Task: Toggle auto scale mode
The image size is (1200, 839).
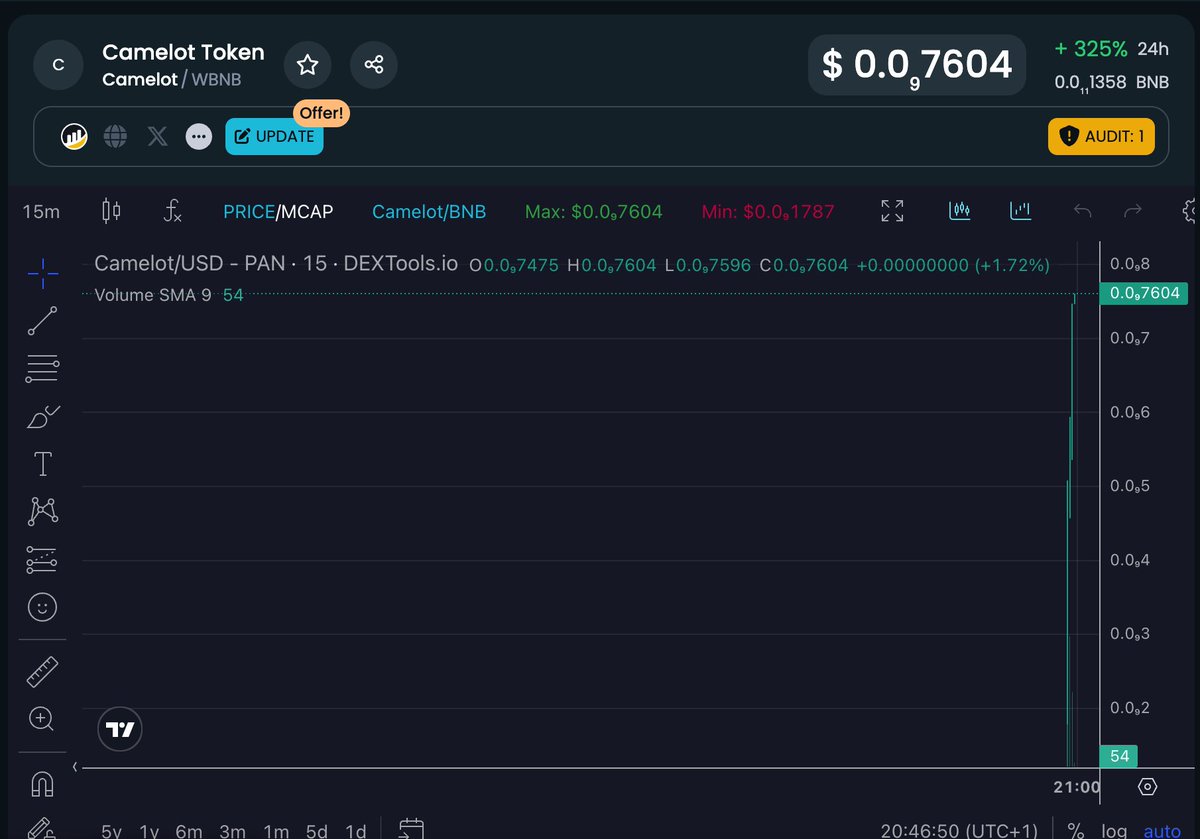Action: 1162,831
